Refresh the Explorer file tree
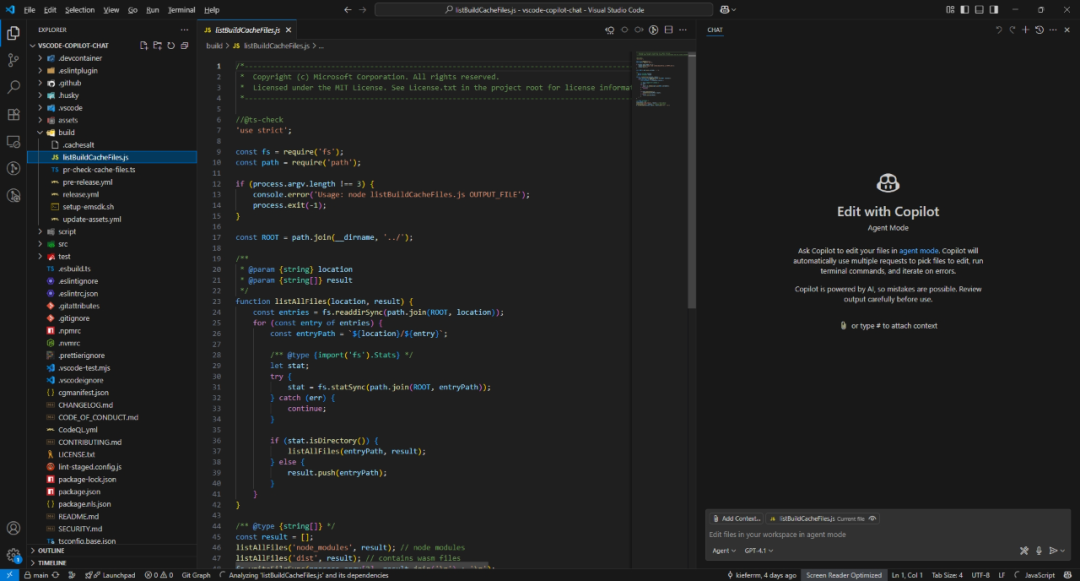The width and height of the screenshot is (1080, 581). (171, 45)
